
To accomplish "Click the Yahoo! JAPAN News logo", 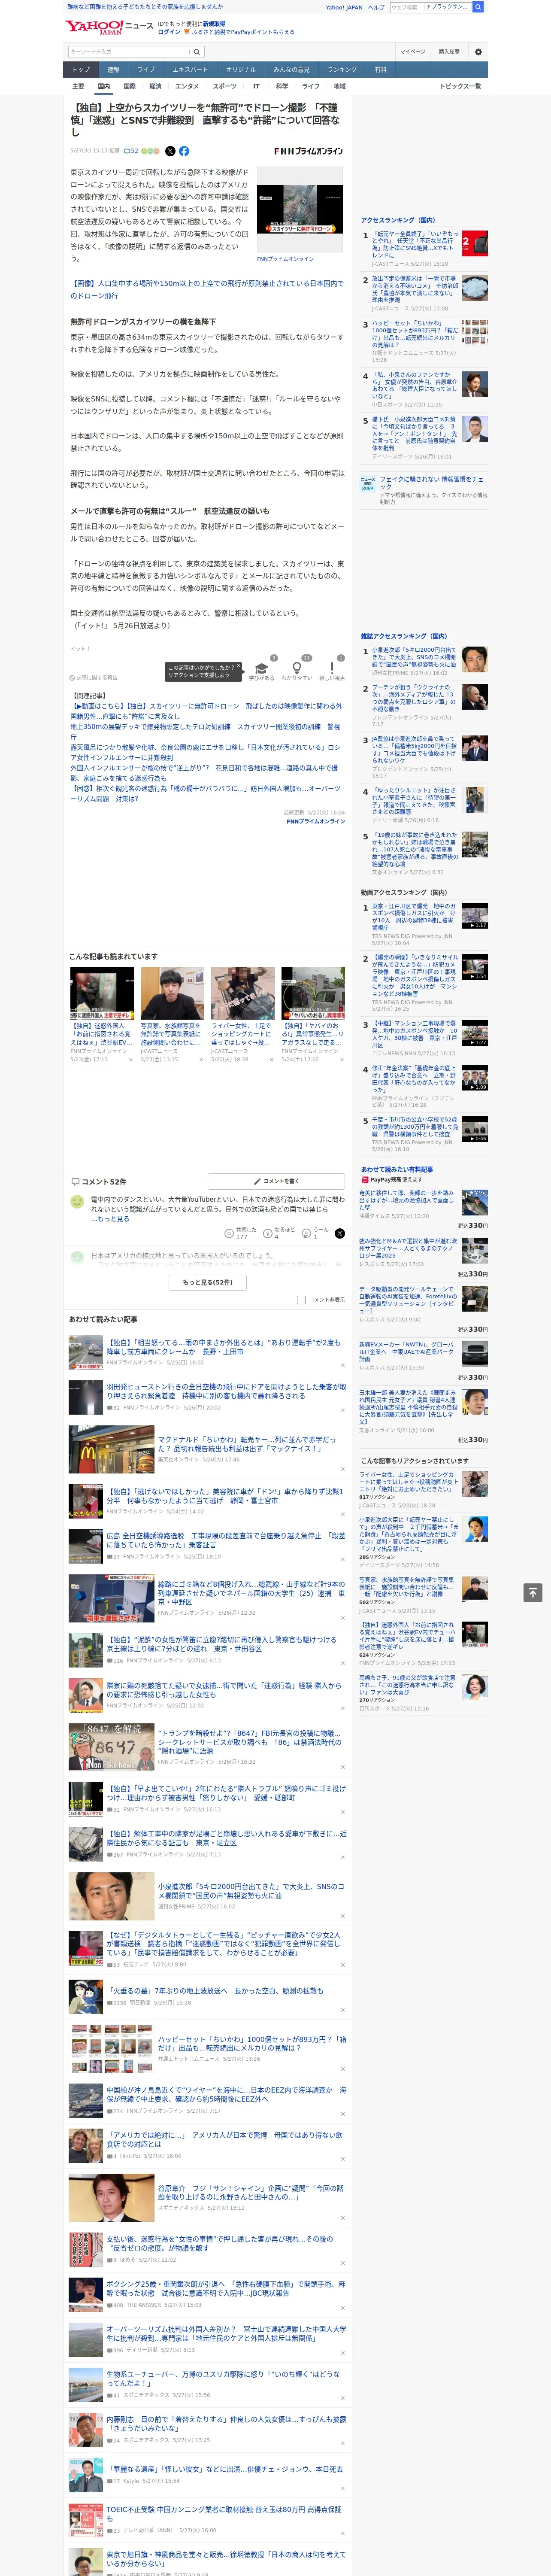I will click(x=109, y=27).
